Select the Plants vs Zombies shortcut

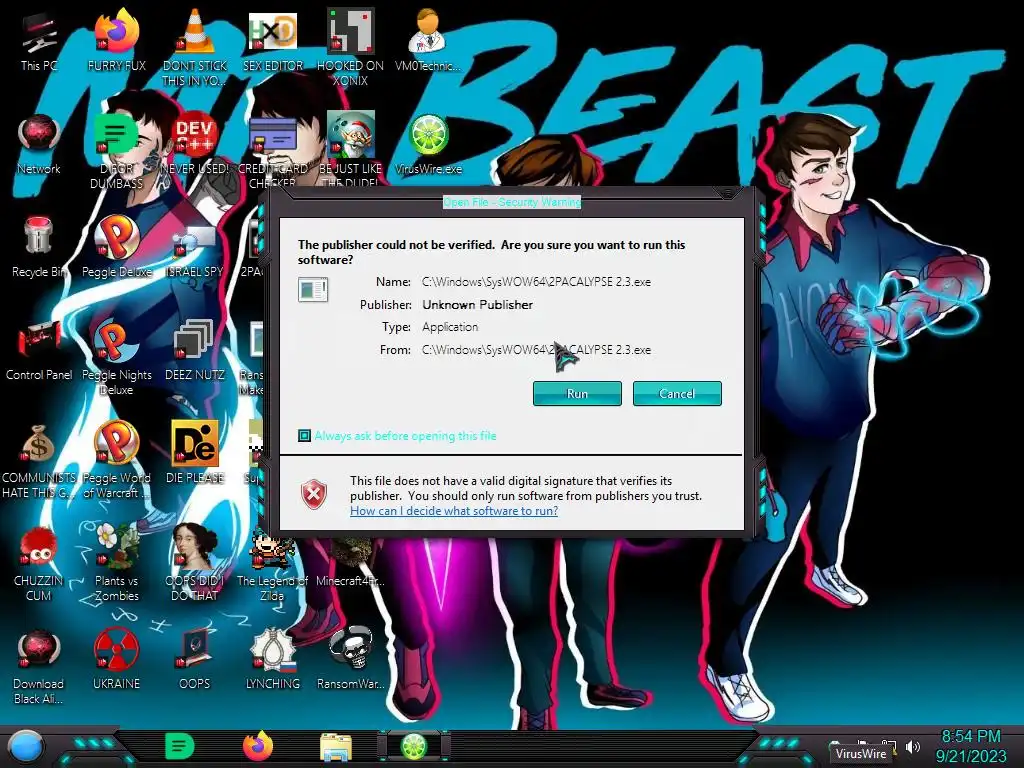click(x=116, y=562)
